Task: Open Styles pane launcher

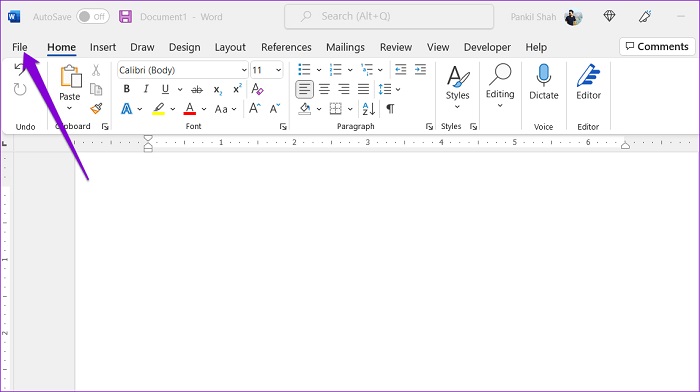Action: [473, 127]
